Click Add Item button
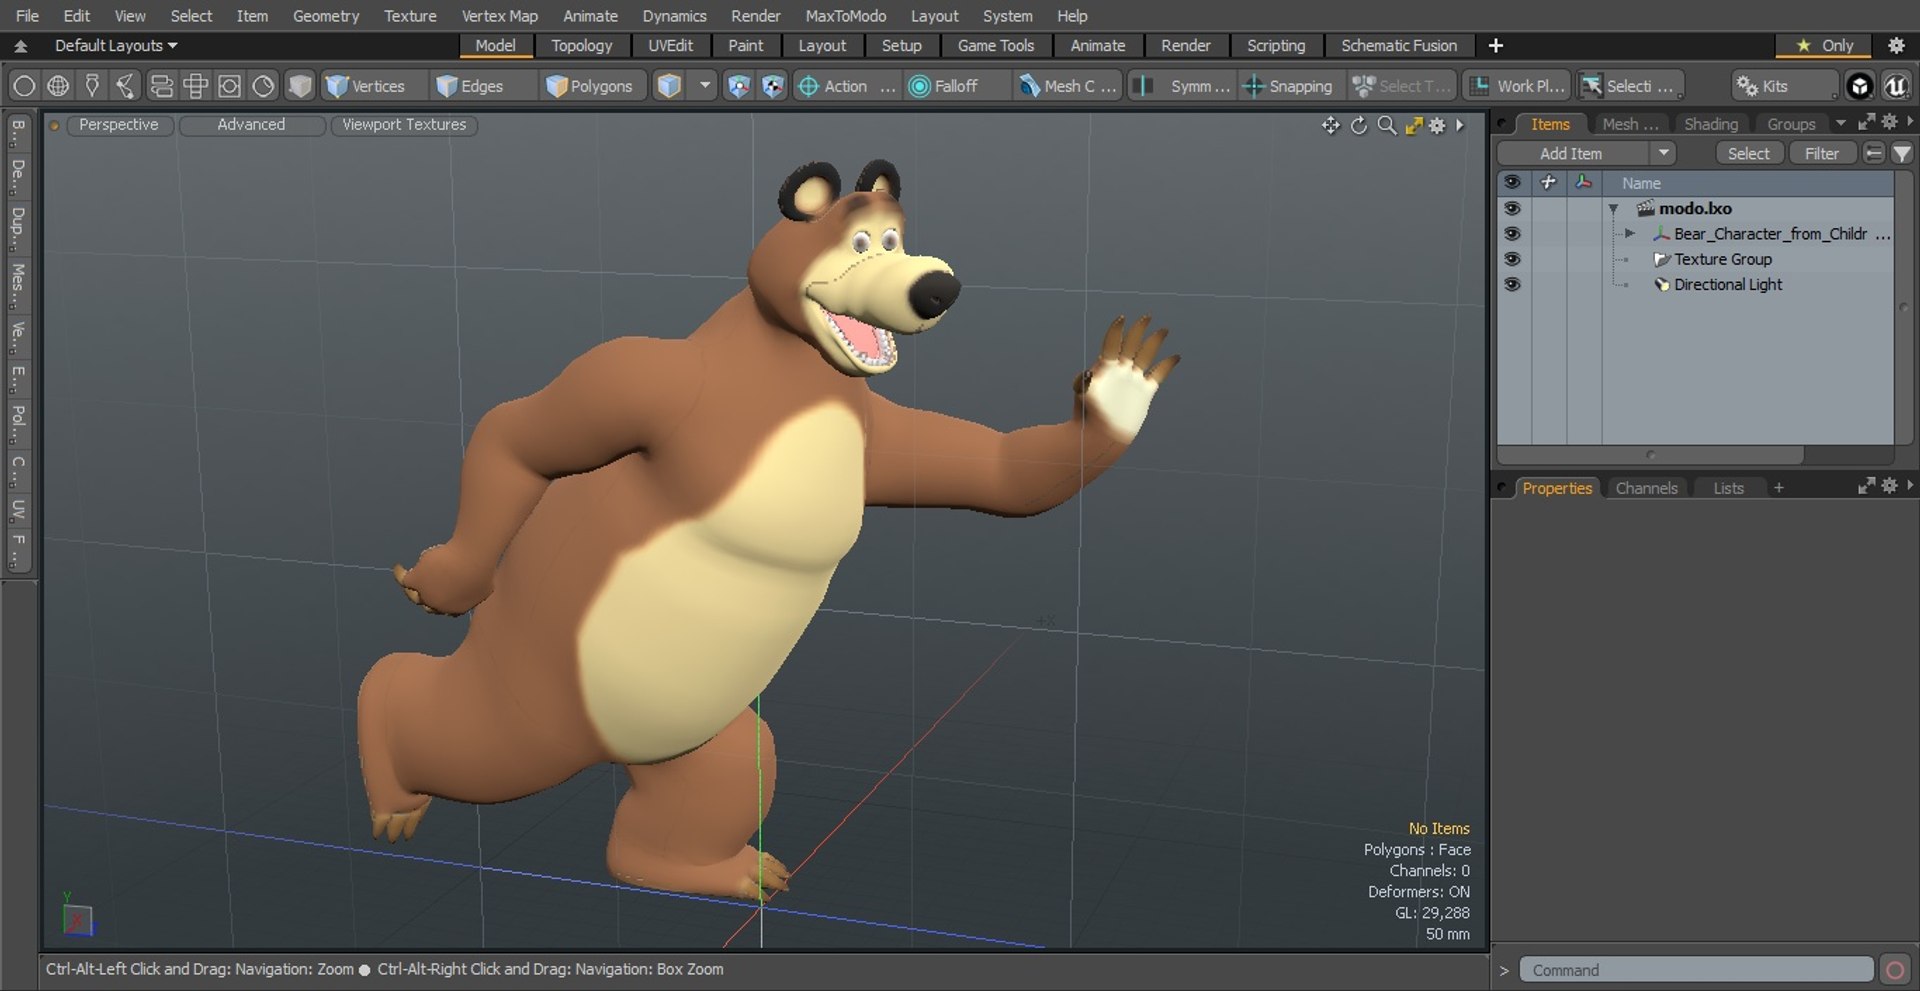This screenshot has height=991, width=1920. click(x=1571, y=153)
